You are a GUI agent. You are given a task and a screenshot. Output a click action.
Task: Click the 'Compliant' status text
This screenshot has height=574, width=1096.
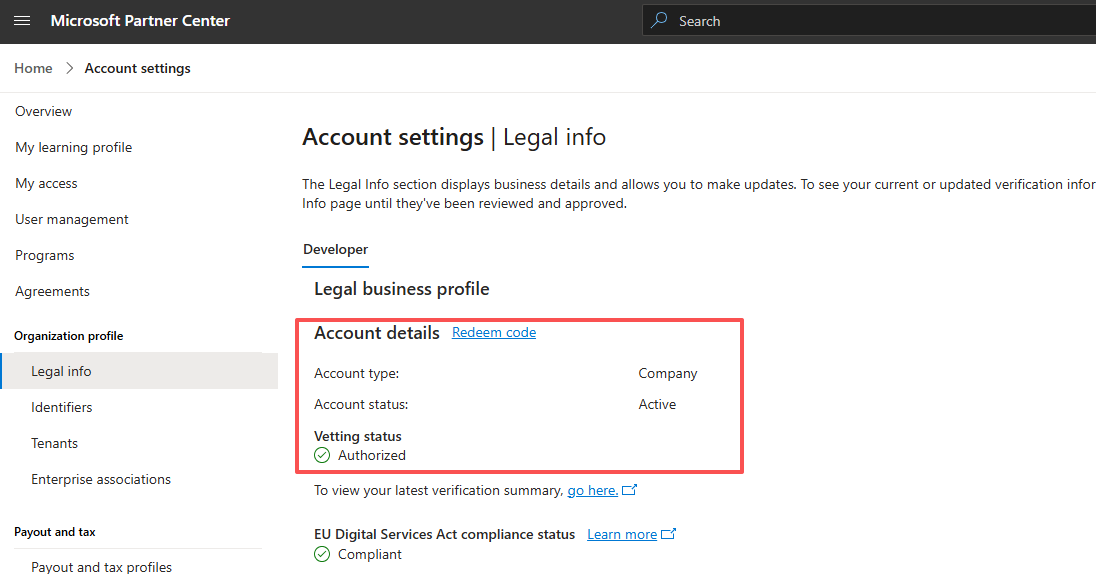(370, 554)
